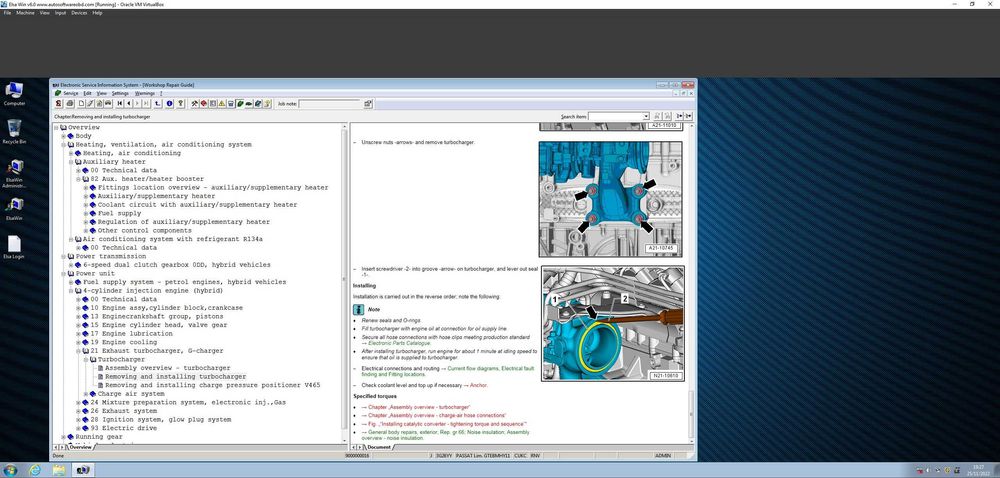Viewport: 1000px width, 478px height.
Task: Select Document tab below document pane
Action: pos(379,447)
